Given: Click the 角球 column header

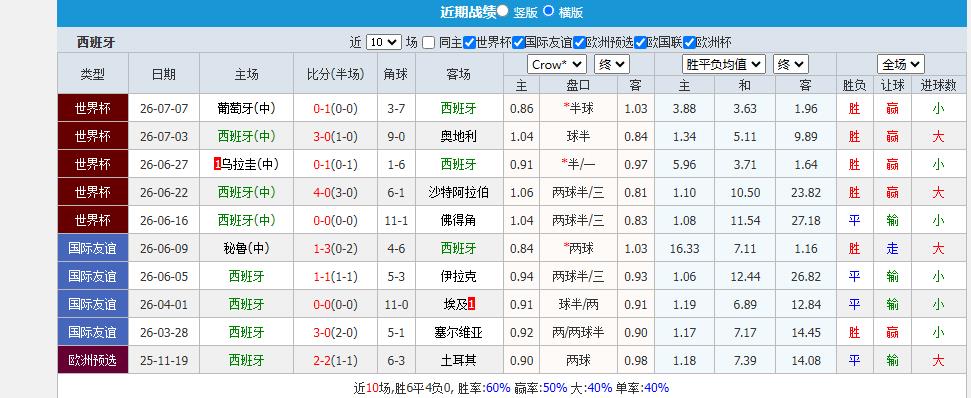Looking at the screenshot, I should coord(396,74).
